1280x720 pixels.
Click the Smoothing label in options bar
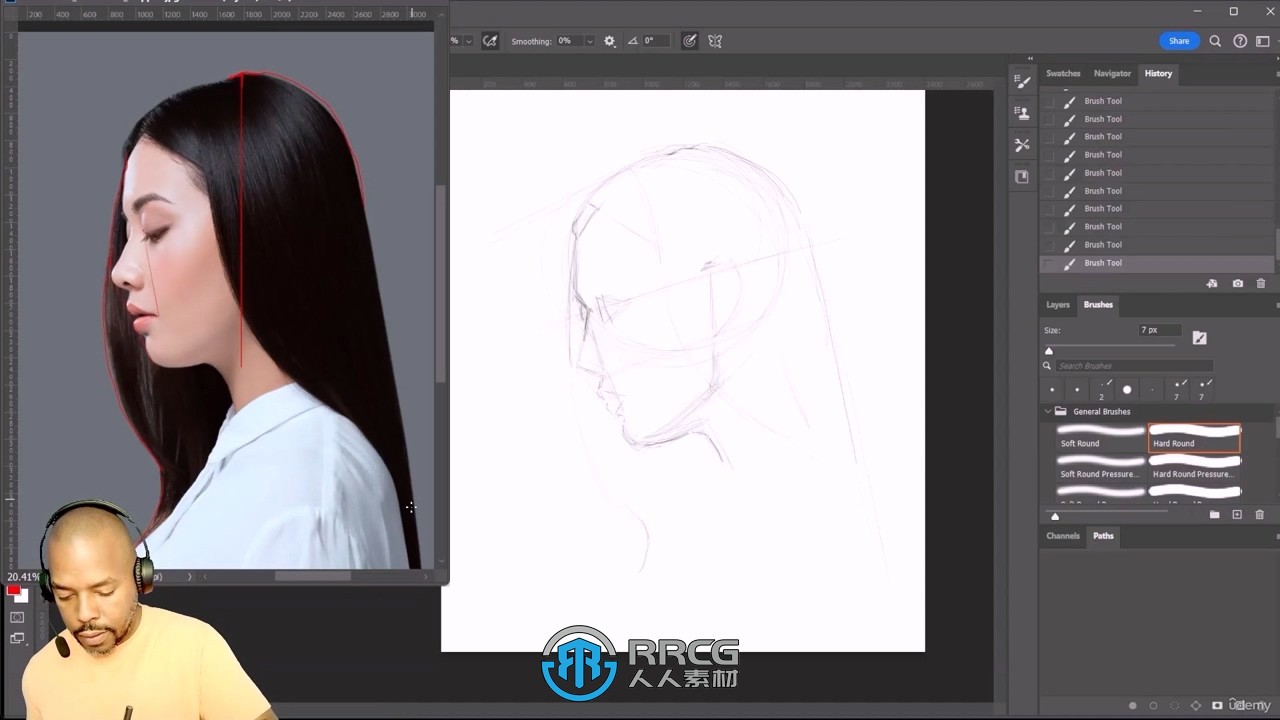click(531, 41)
